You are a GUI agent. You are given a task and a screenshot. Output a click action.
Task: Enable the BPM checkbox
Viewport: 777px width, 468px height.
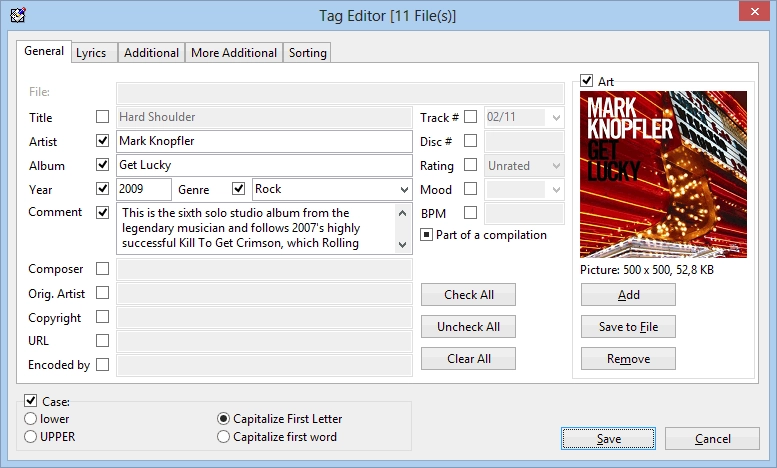click(x=471, y=213)
